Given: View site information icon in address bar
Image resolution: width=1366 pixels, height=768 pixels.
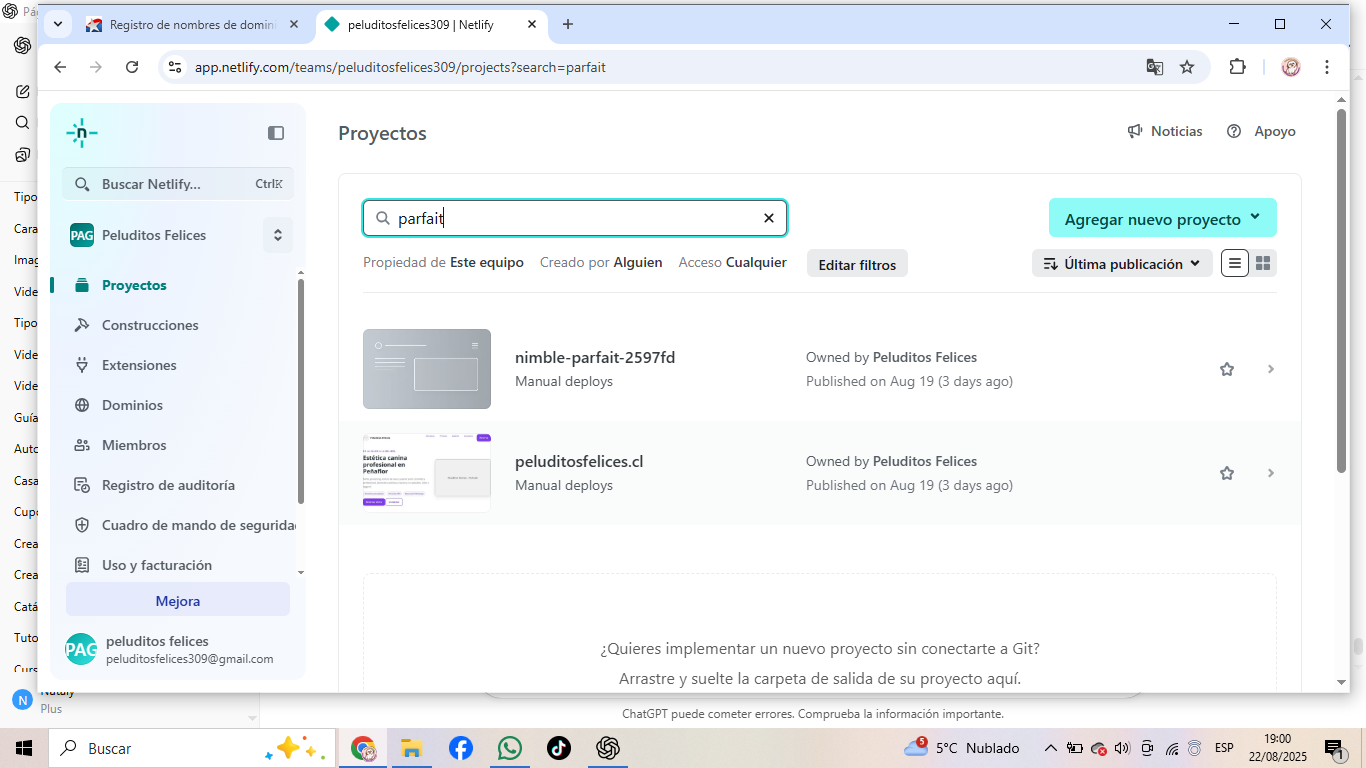Looking at the screenshot, I should pos(175,67).
